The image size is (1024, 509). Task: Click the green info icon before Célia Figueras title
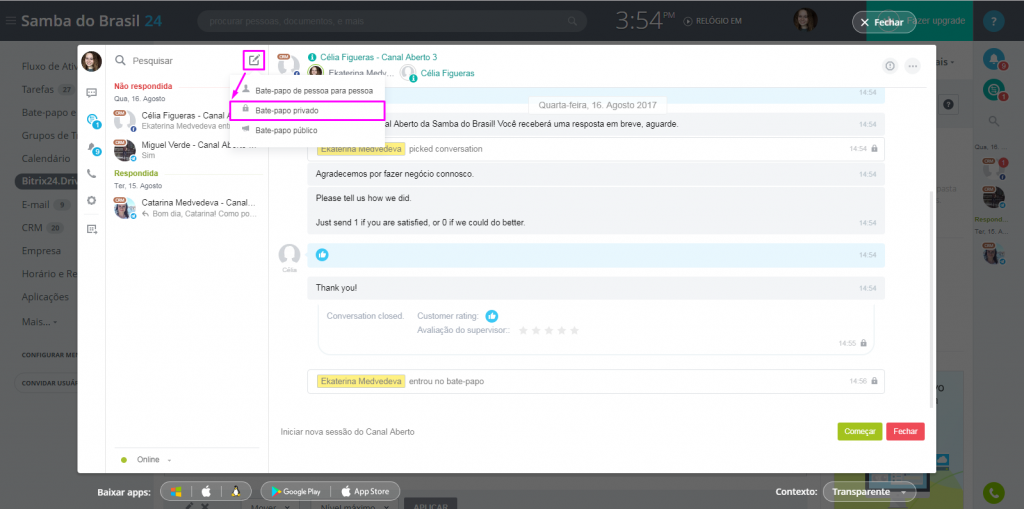pos(312,57)
